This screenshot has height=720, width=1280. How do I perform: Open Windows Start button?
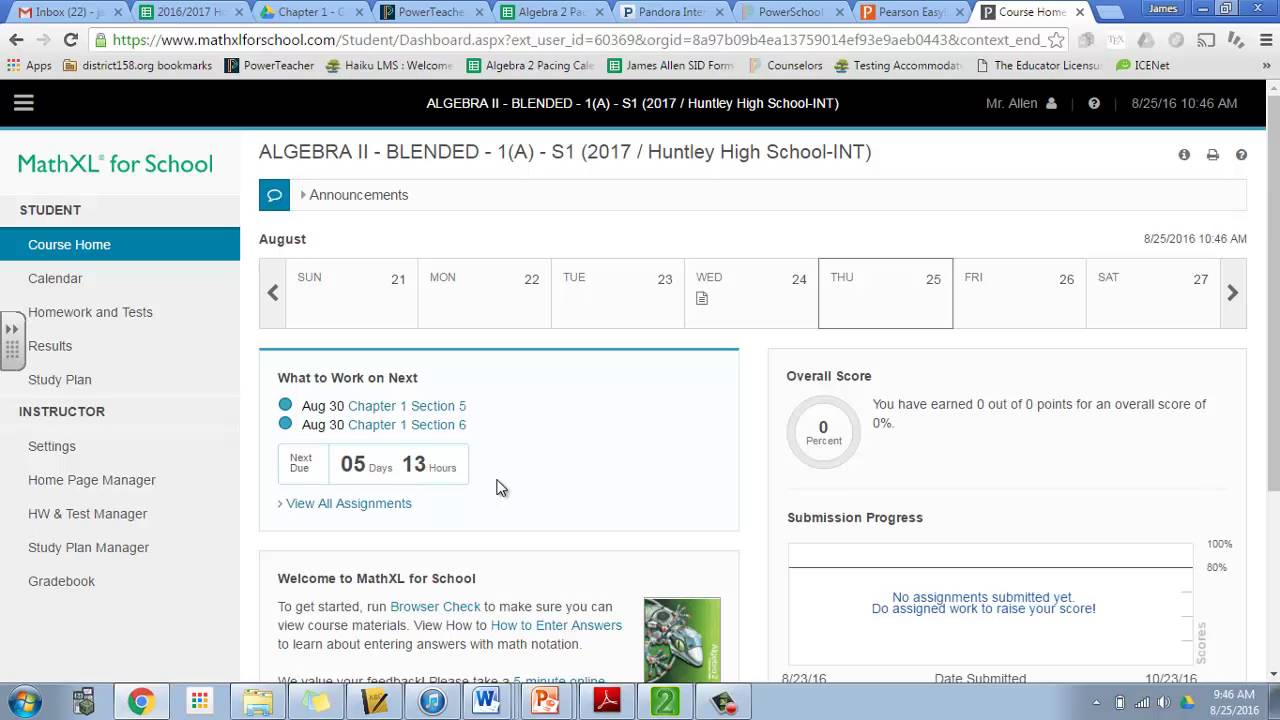[24, 701]
